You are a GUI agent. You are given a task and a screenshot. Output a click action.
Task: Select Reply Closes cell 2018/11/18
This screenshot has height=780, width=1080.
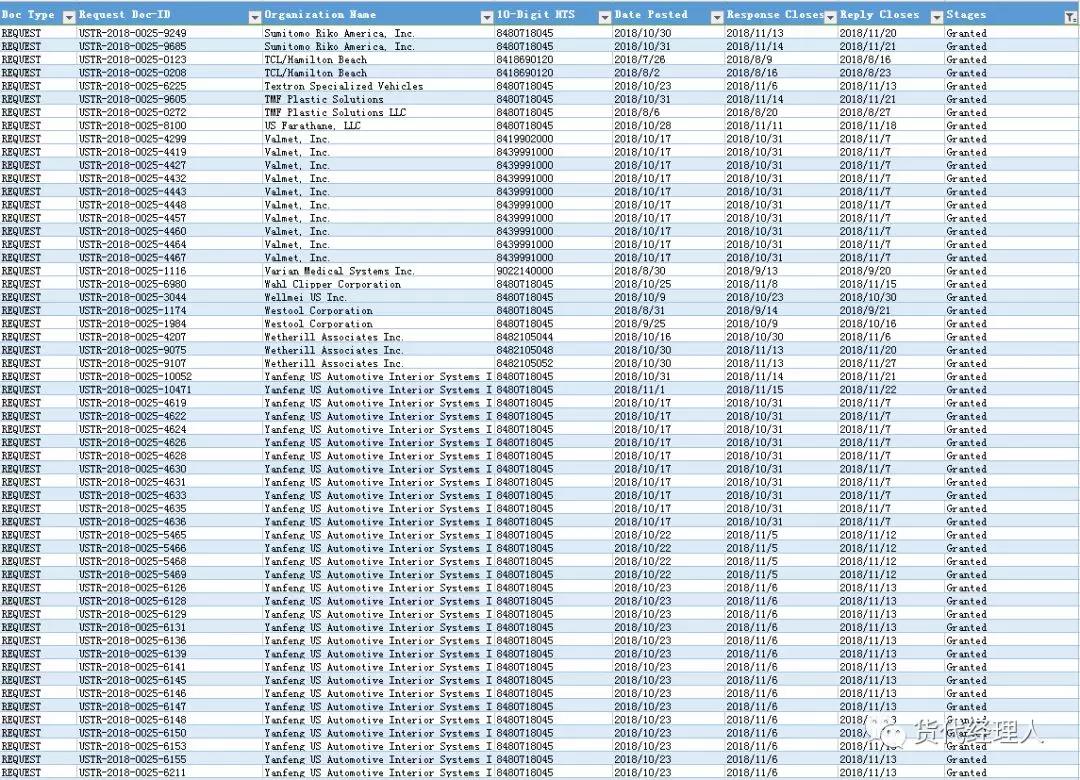click(891, 125)
